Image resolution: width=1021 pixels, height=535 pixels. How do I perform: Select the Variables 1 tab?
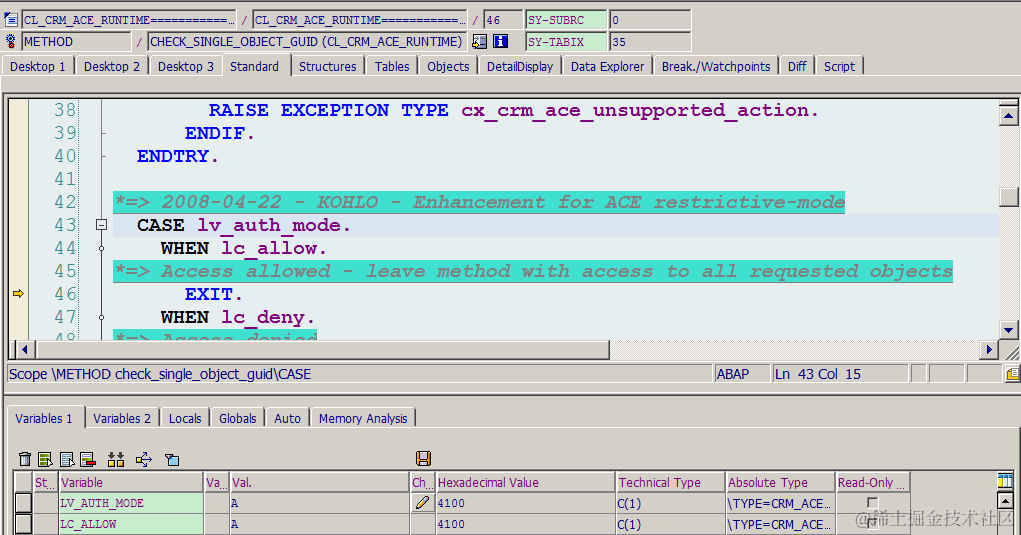click(x=44, y=418)
